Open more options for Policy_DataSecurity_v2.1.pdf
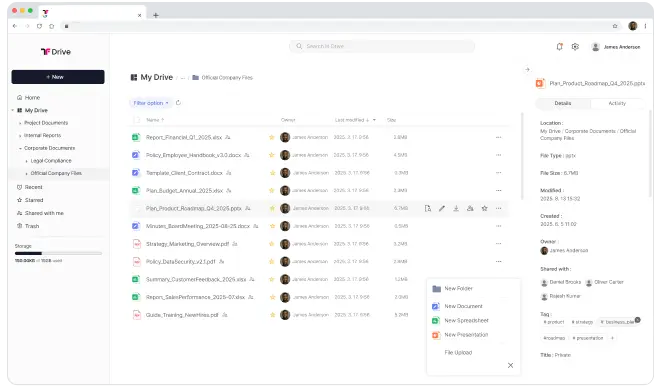 click(x=499, y=261)
